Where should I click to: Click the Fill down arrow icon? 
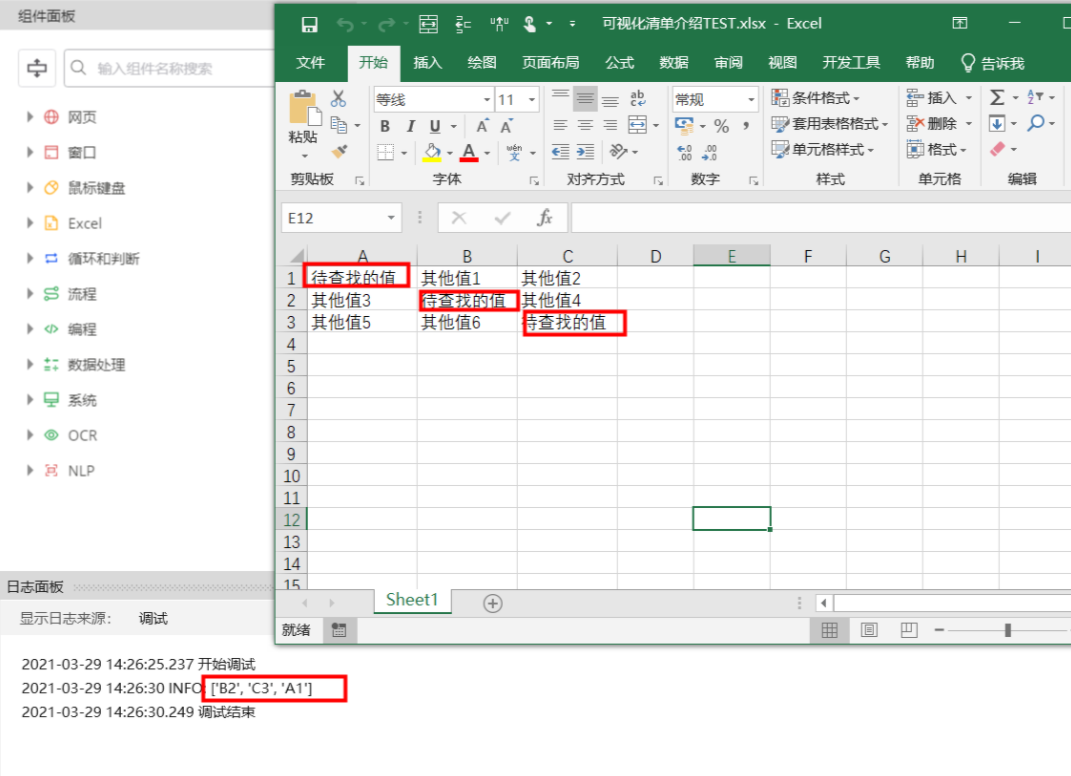pos(997,124)
